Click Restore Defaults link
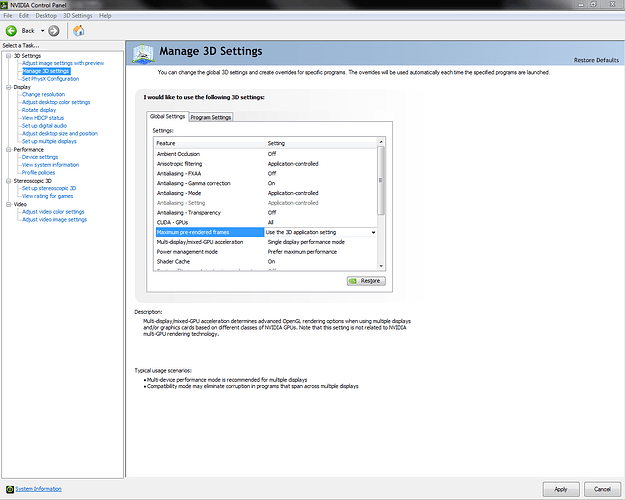This screenshot has width=625, height=500. pyautogui.click(x=596, y=60)
